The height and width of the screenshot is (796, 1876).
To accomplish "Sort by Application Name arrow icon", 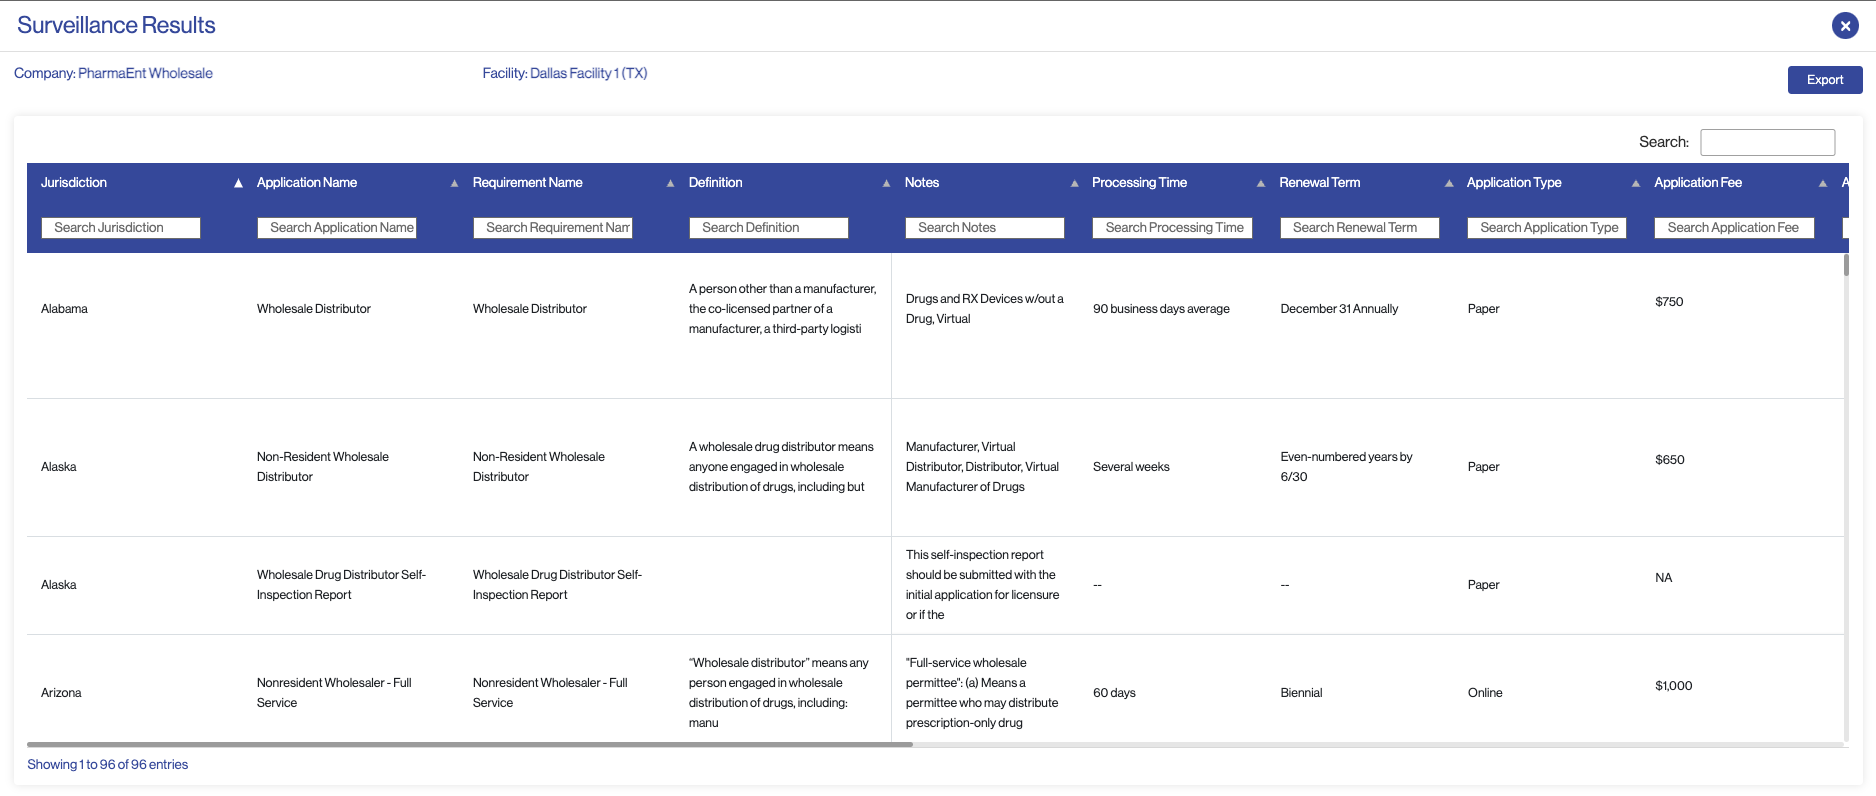I will tap(454, 183).
